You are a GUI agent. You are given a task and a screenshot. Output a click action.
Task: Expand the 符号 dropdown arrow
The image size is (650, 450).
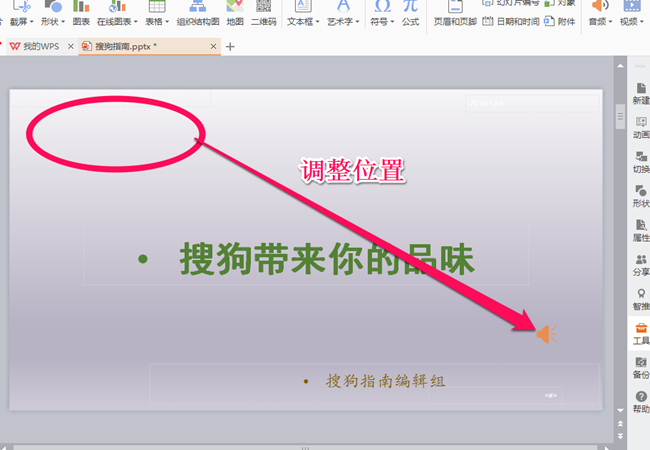click(x=391, y=22)
